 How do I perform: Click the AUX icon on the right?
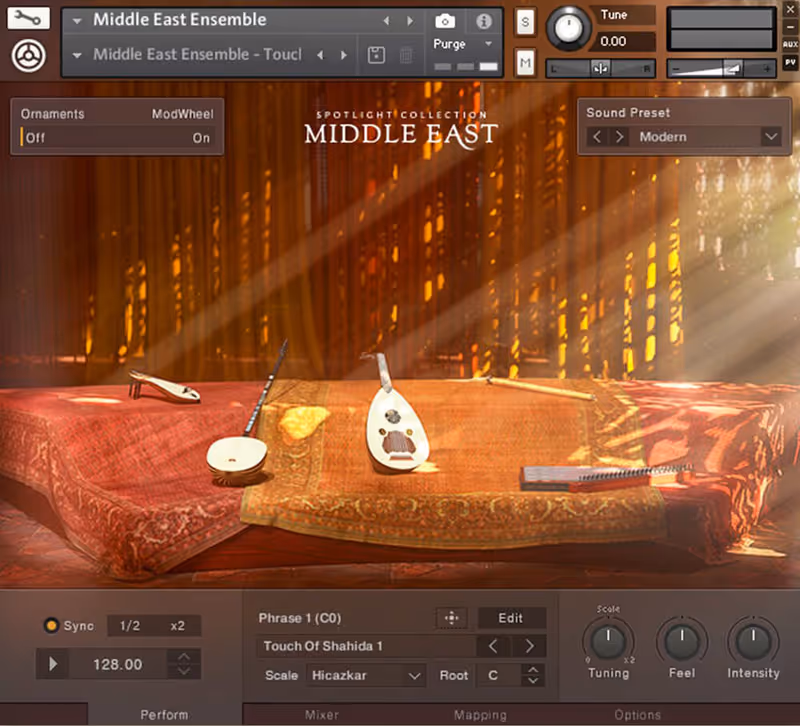click(790, 43)
